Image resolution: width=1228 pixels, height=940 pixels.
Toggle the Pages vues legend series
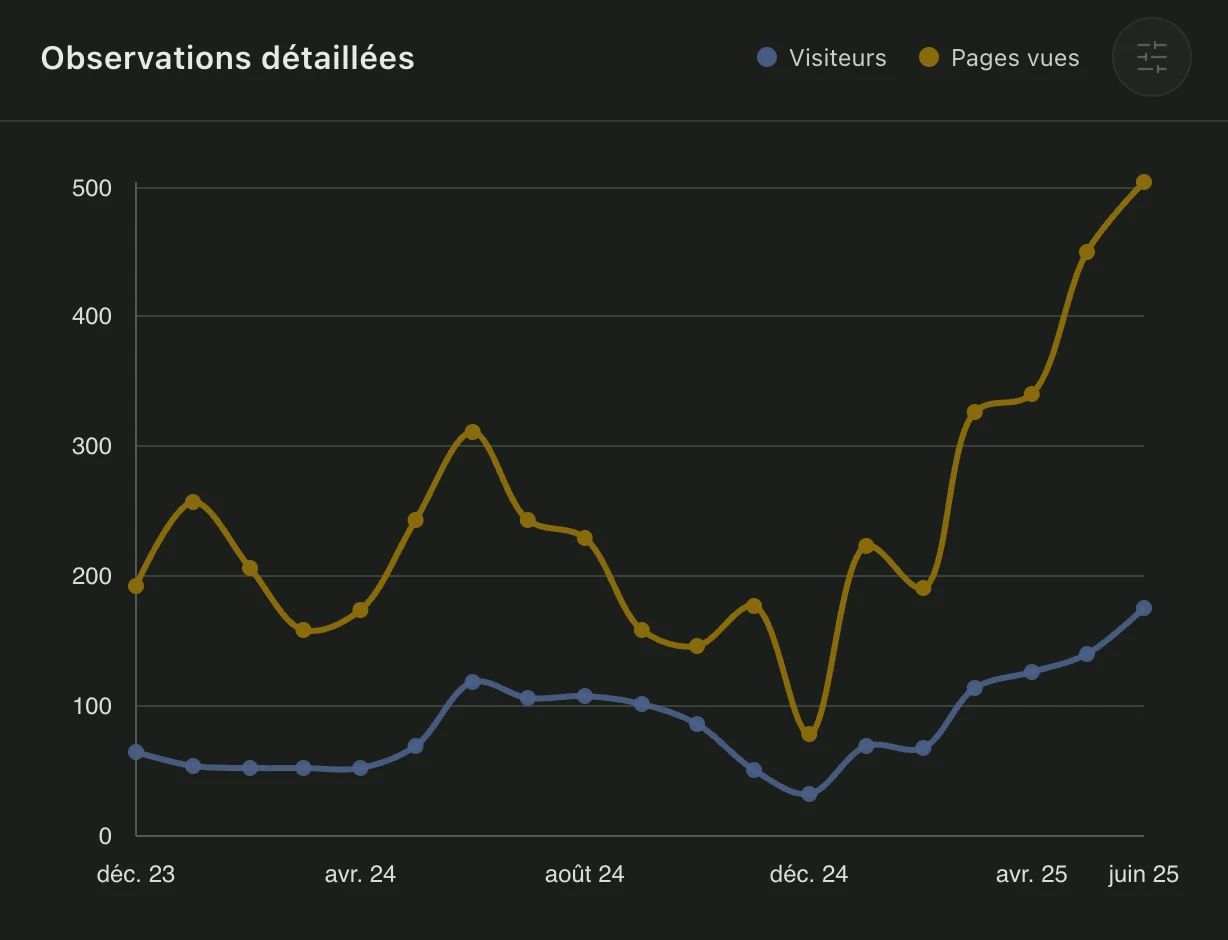(999, 58)
